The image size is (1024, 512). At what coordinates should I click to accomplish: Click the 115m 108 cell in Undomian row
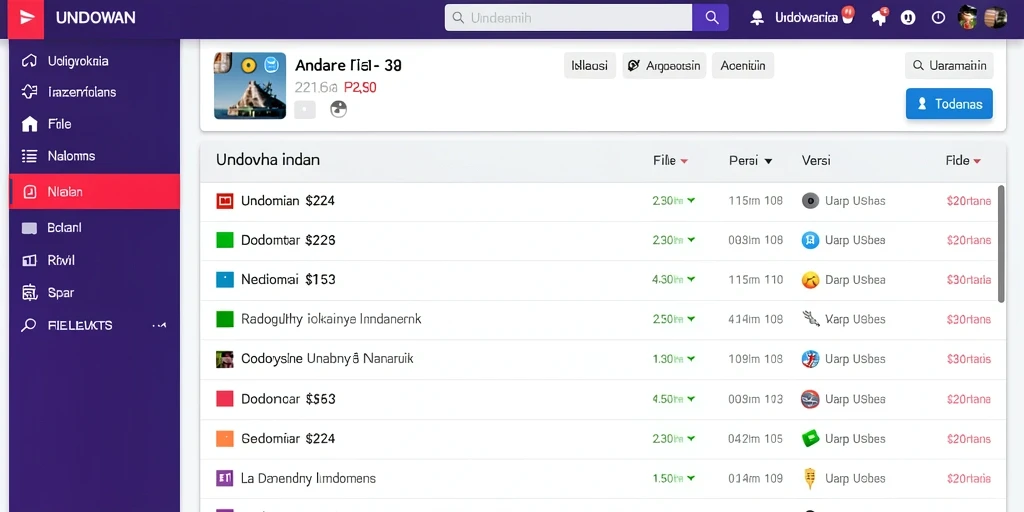click(756, 201)
